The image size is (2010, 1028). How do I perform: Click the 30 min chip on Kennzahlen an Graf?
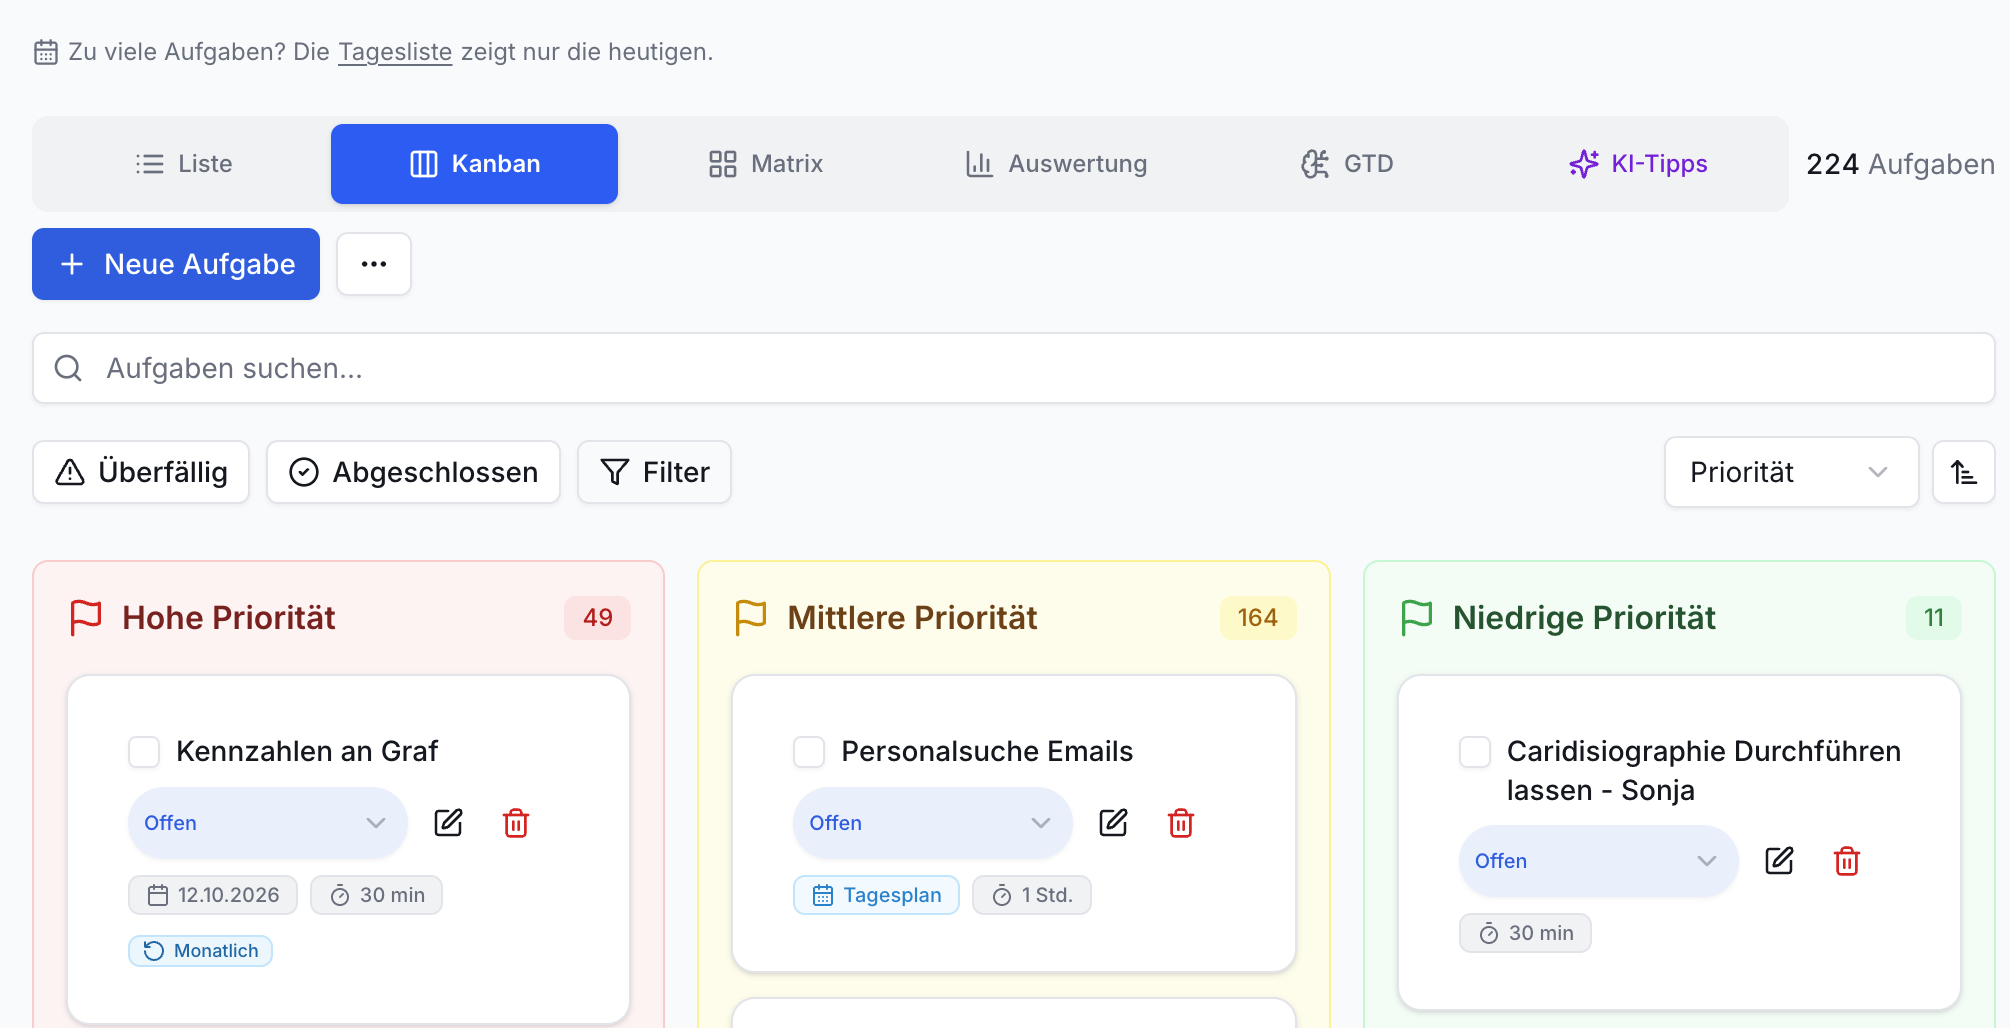tap(376, 895)
